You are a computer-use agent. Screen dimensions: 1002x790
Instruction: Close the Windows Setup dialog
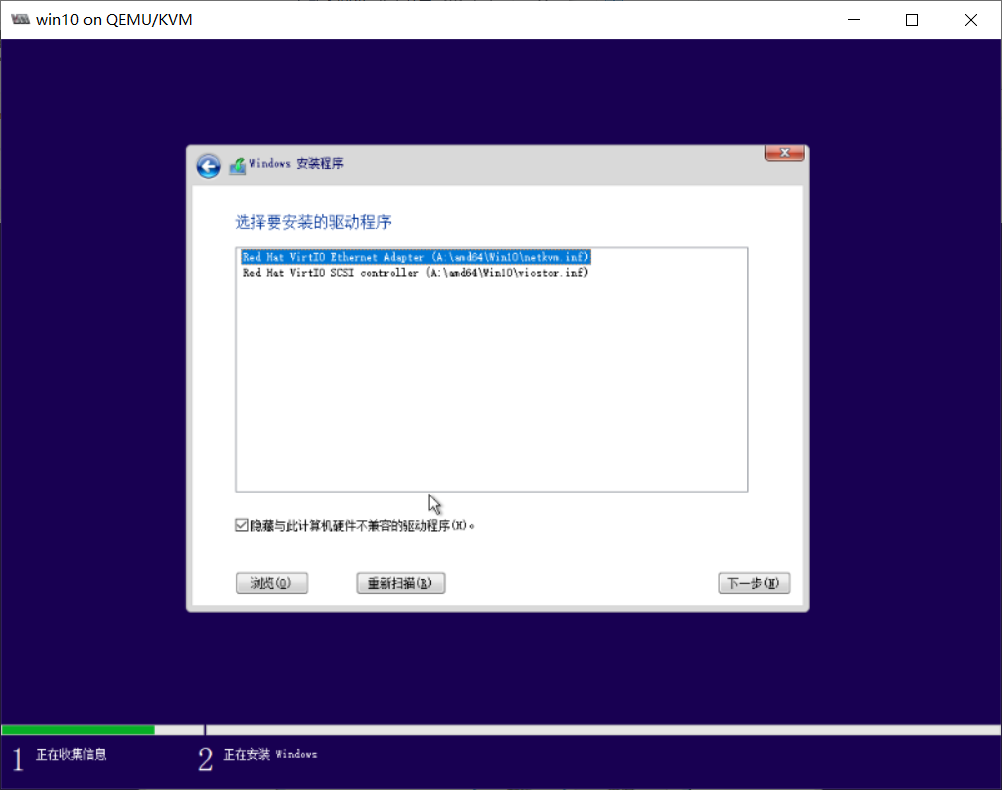[x=784, y=153]
